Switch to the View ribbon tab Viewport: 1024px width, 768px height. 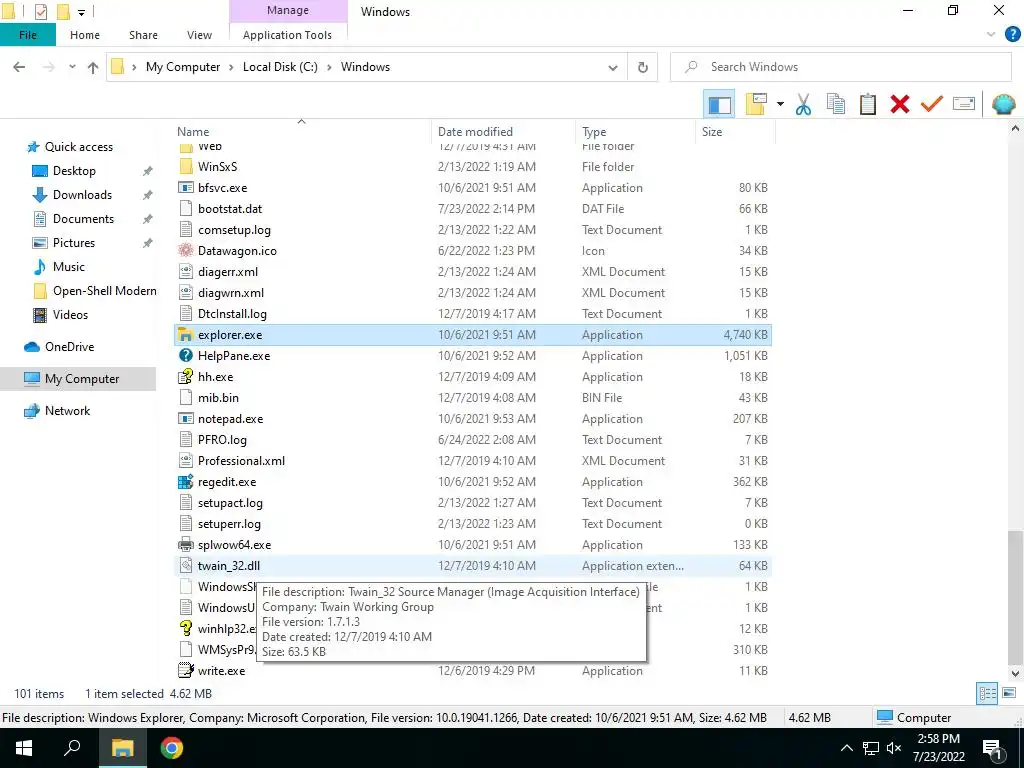point(199,35)
